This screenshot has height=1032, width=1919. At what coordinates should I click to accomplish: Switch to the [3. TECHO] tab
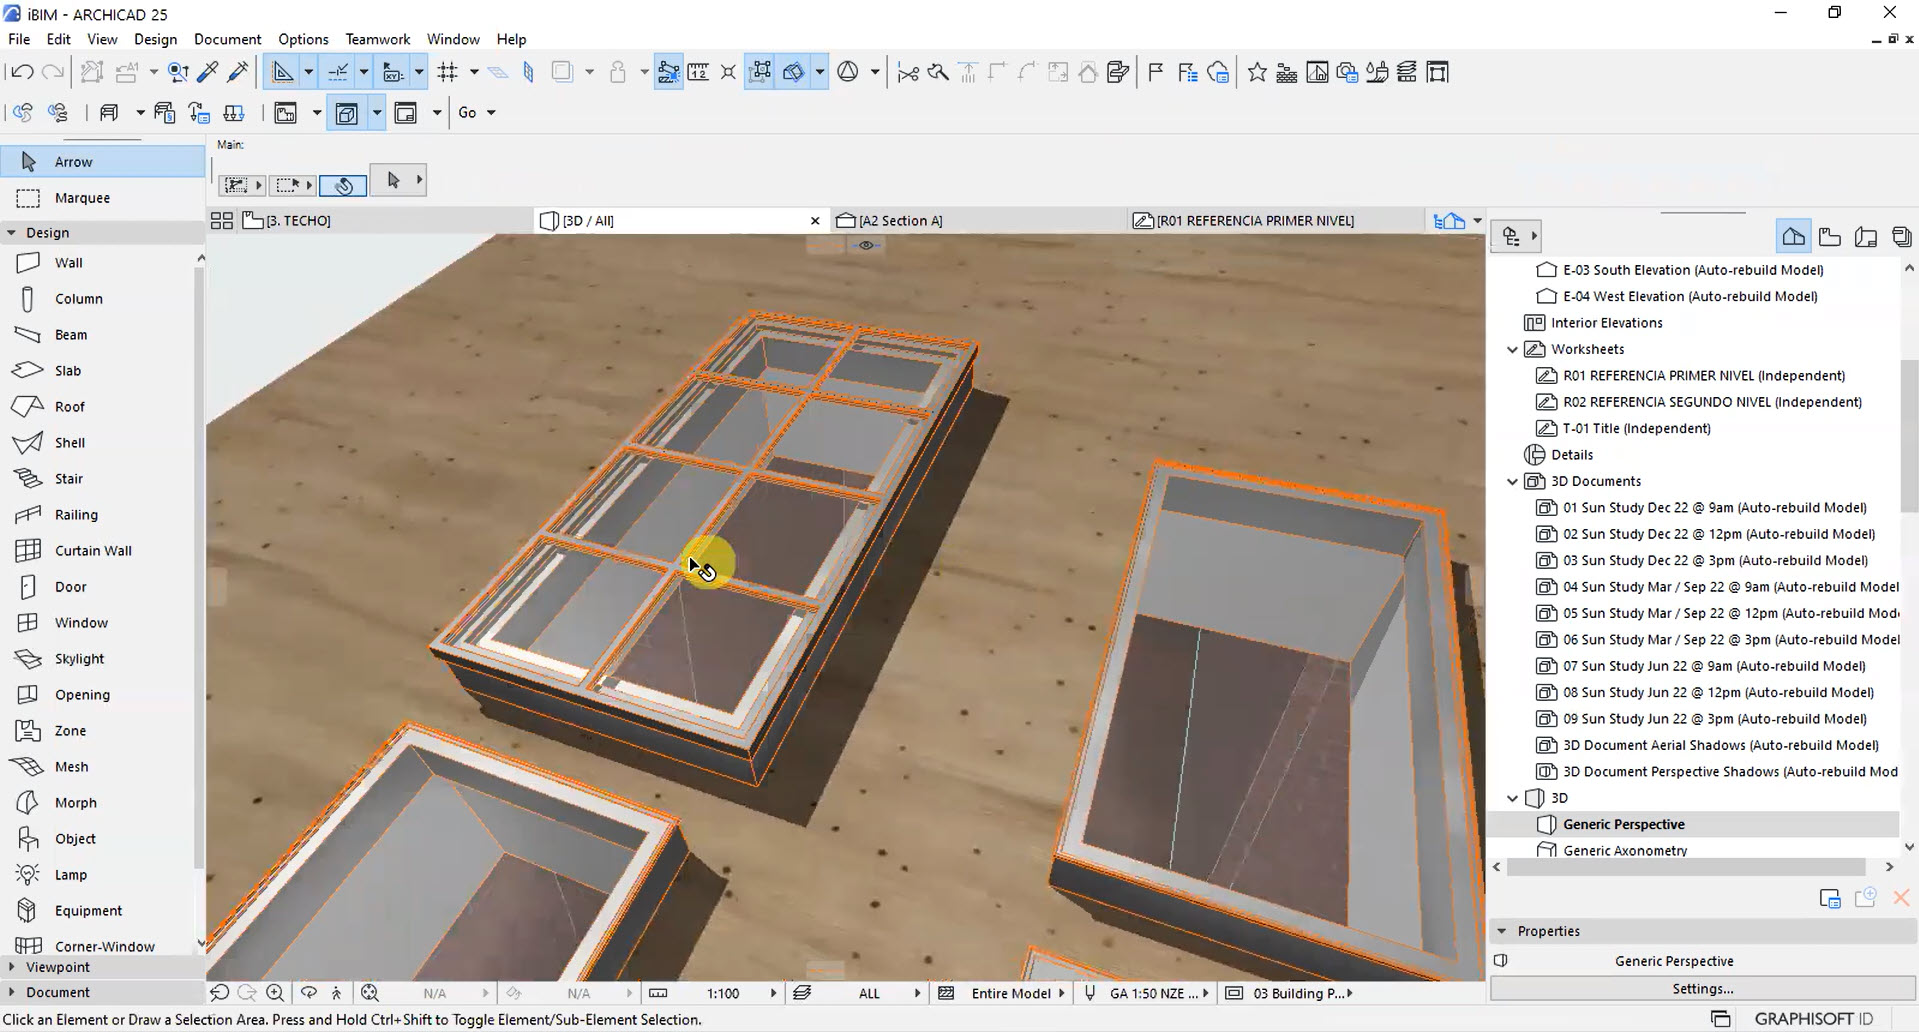[x=296, y=220]
